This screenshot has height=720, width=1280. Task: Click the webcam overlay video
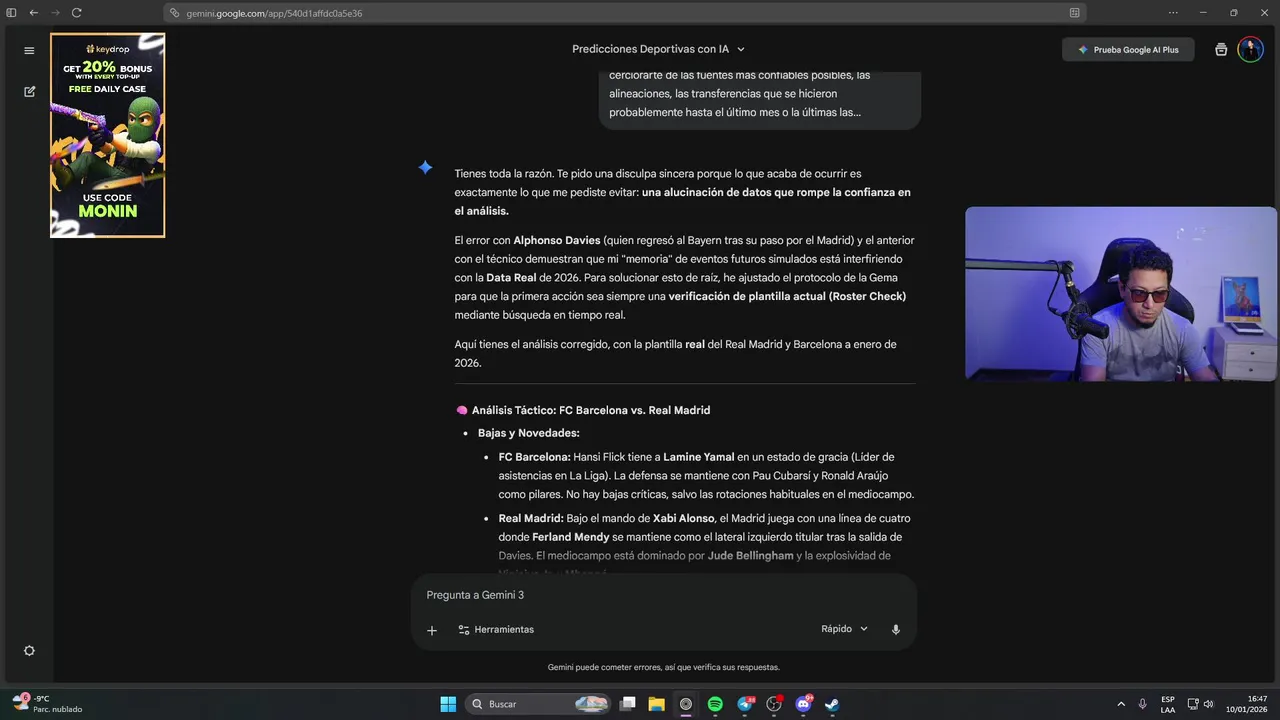point(1121,294)
